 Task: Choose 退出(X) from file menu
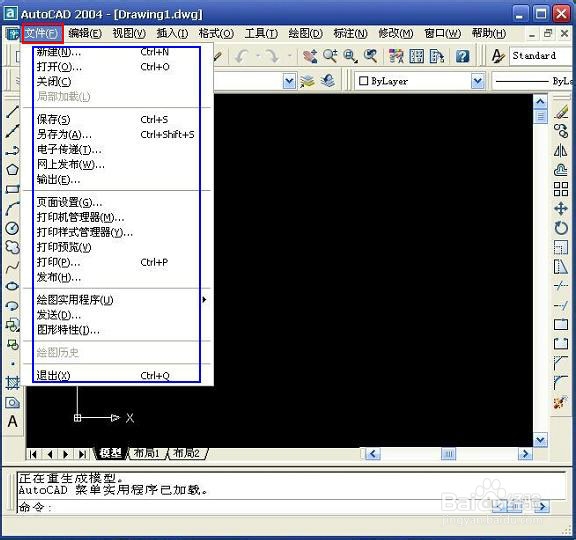(117, 375)
